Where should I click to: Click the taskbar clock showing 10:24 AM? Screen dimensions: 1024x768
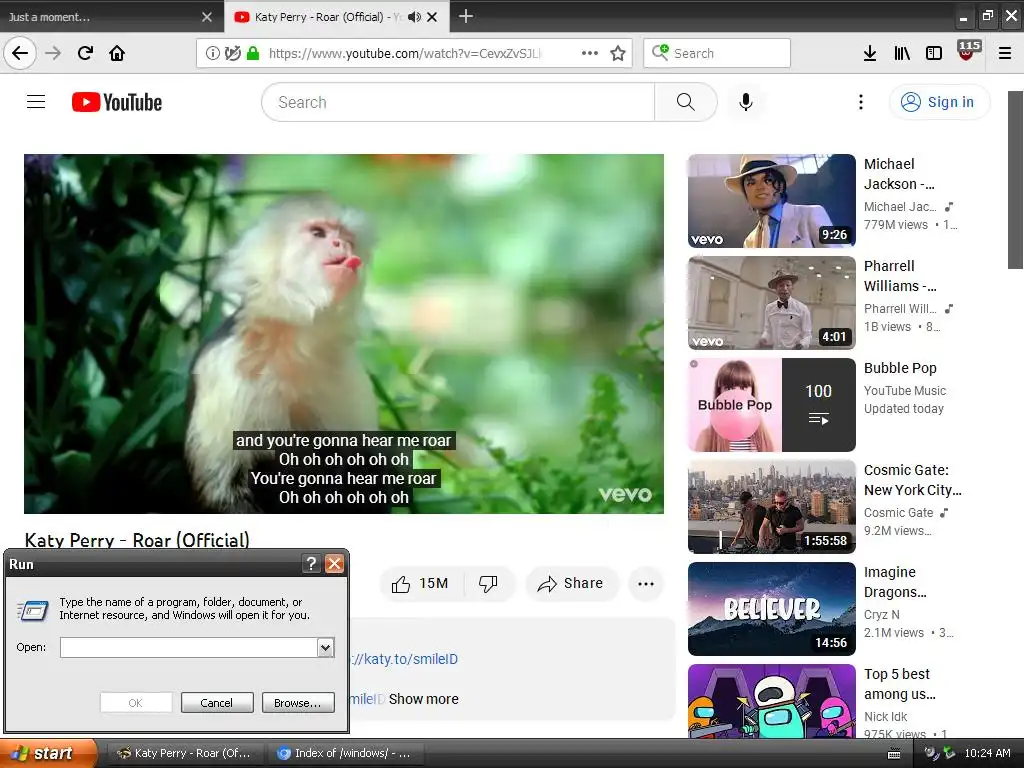click(x=987, y=753)
